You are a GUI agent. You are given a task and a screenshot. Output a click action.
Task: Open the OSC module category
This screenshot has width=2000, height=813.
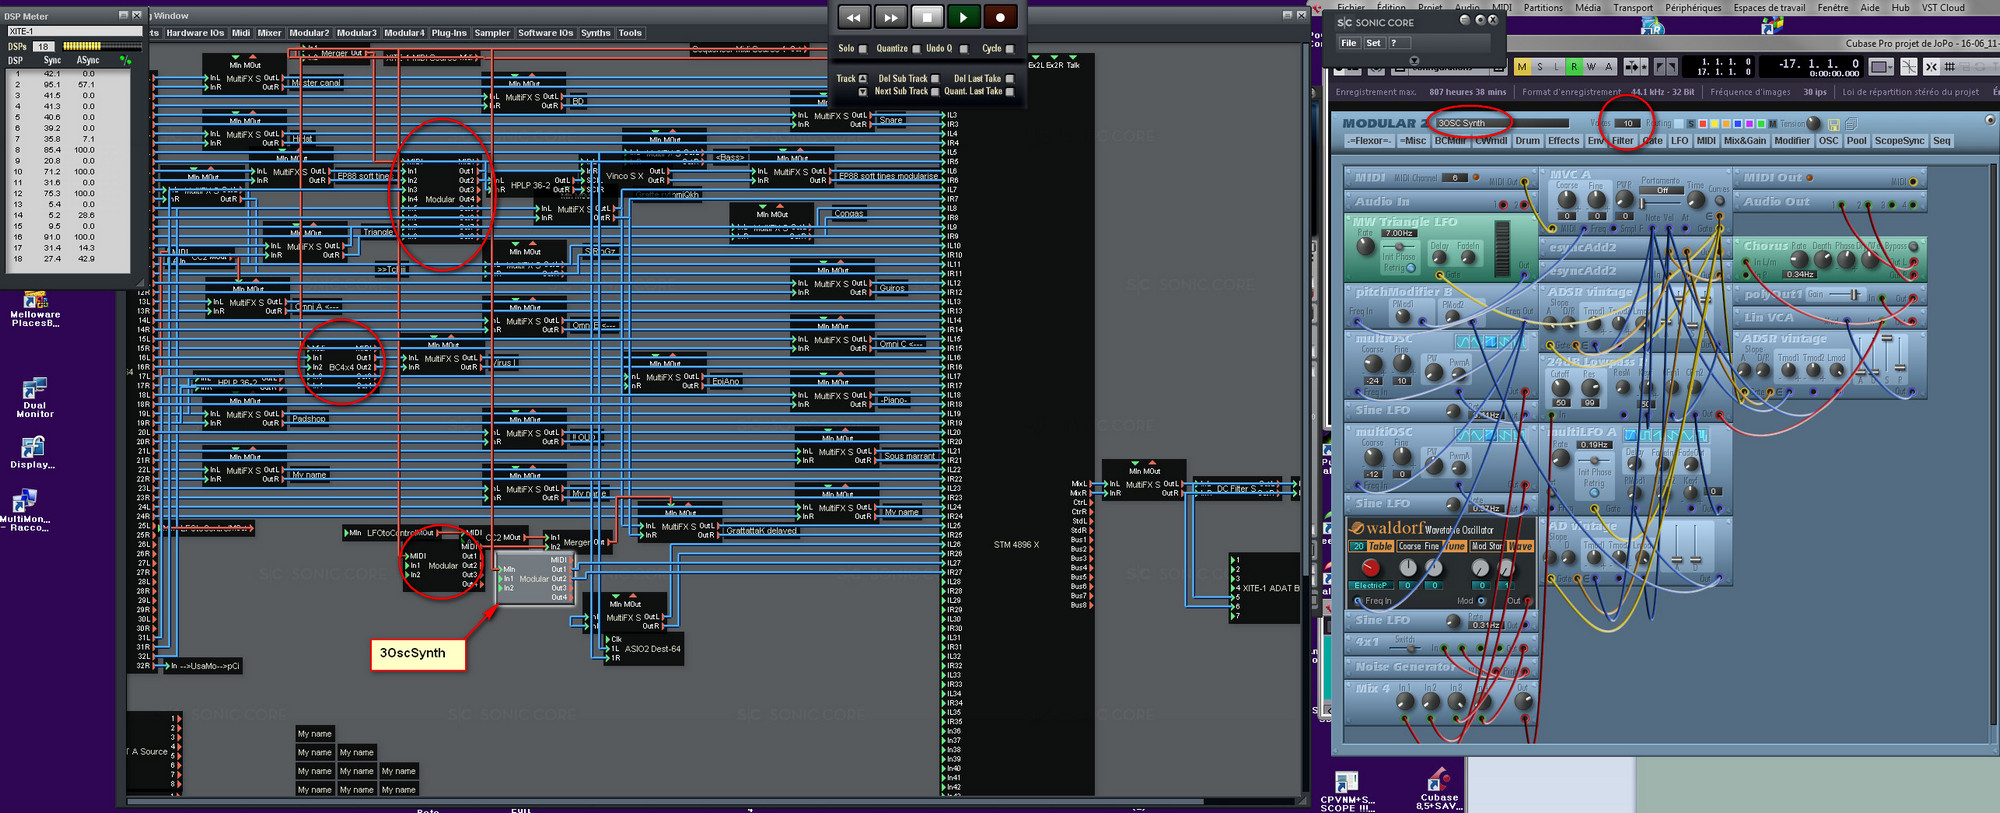point(1829,141)
